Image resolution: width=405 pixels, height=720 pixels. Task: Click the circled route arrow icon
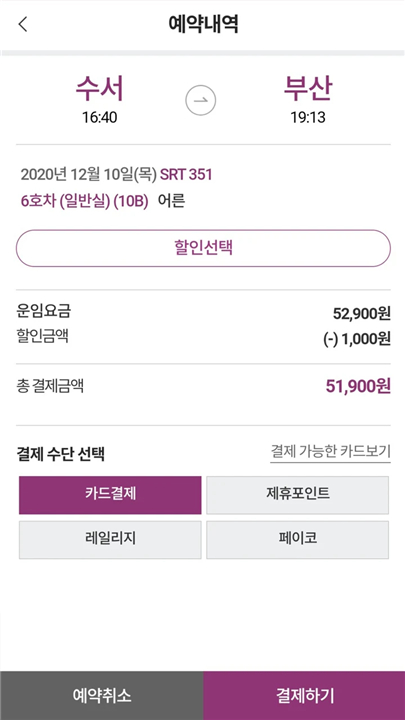coord(201,99)
